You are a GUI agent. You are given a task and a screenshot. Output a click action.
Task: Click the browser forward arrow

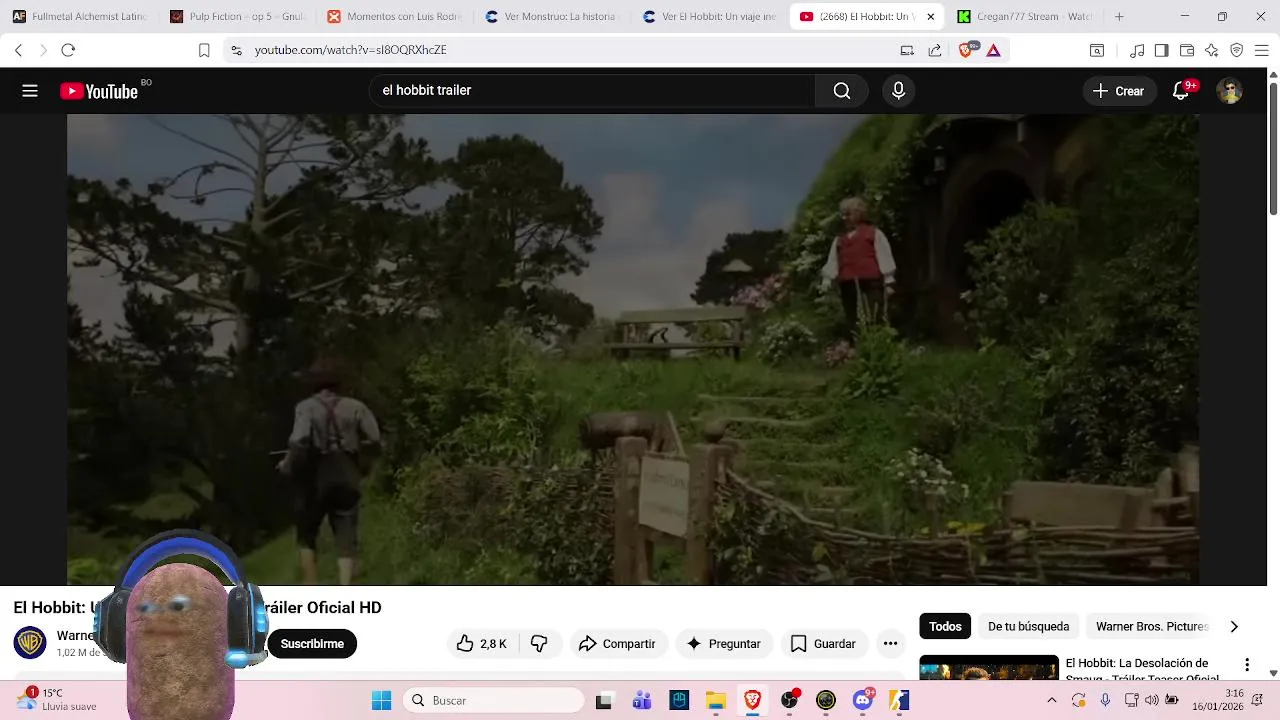tap(43, 50)
